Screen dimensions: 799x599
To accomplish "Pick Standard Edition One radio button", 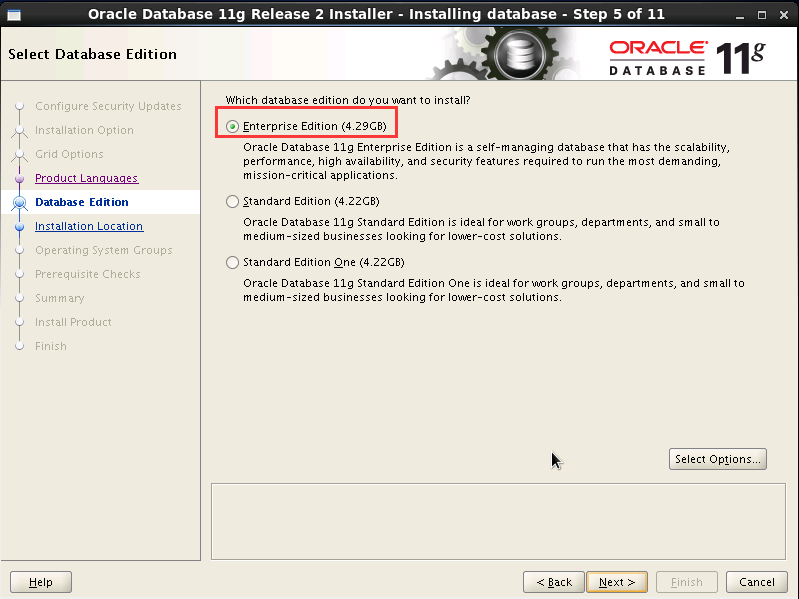I will [232, 262].
